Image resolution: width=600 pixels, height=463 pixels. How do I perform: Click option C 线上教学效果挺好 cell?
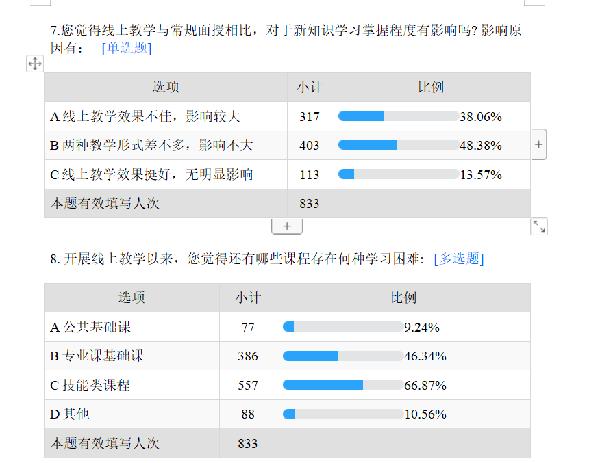pyautogui.click(x=166, y=174)
